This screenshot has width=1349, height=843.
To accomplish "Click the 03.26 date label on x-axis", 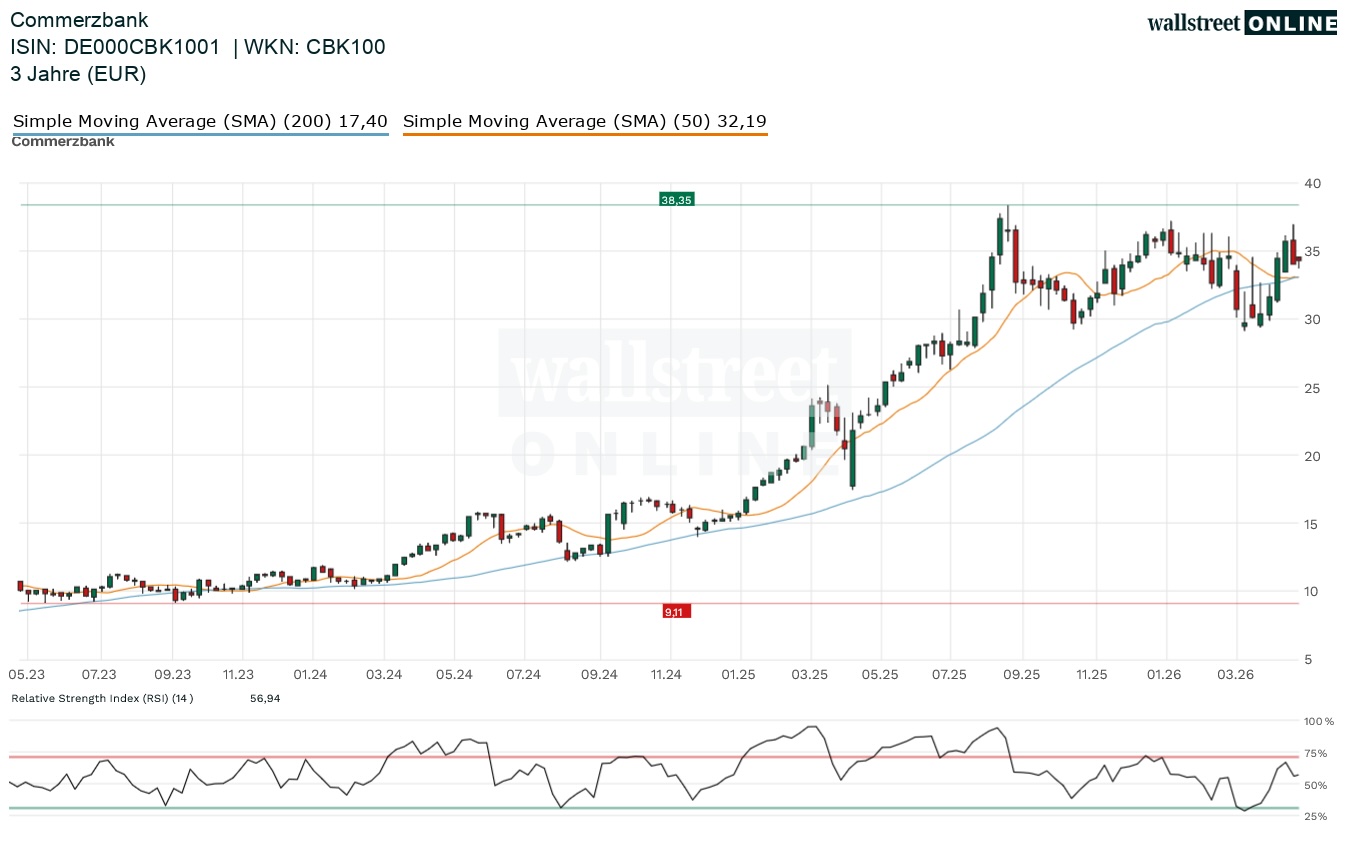I will pos(1237,675).
